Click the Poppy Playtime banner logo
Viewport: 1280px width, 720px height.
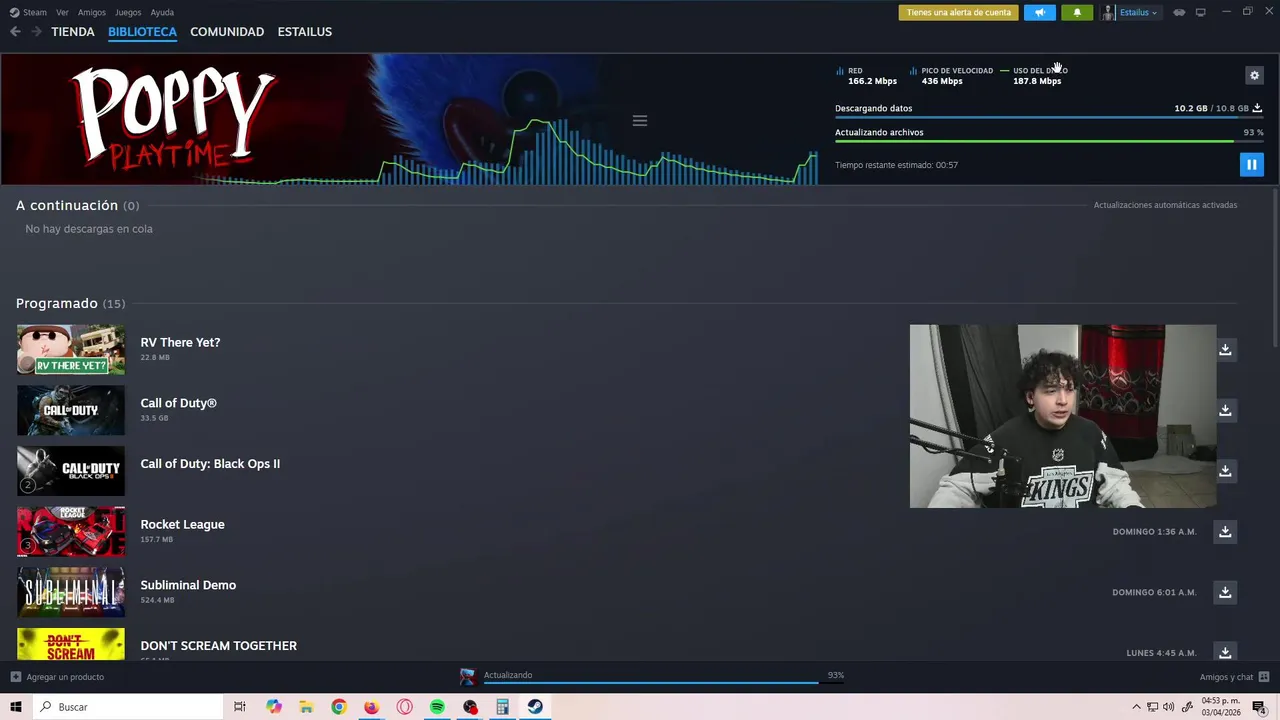[x=172, y=118]
